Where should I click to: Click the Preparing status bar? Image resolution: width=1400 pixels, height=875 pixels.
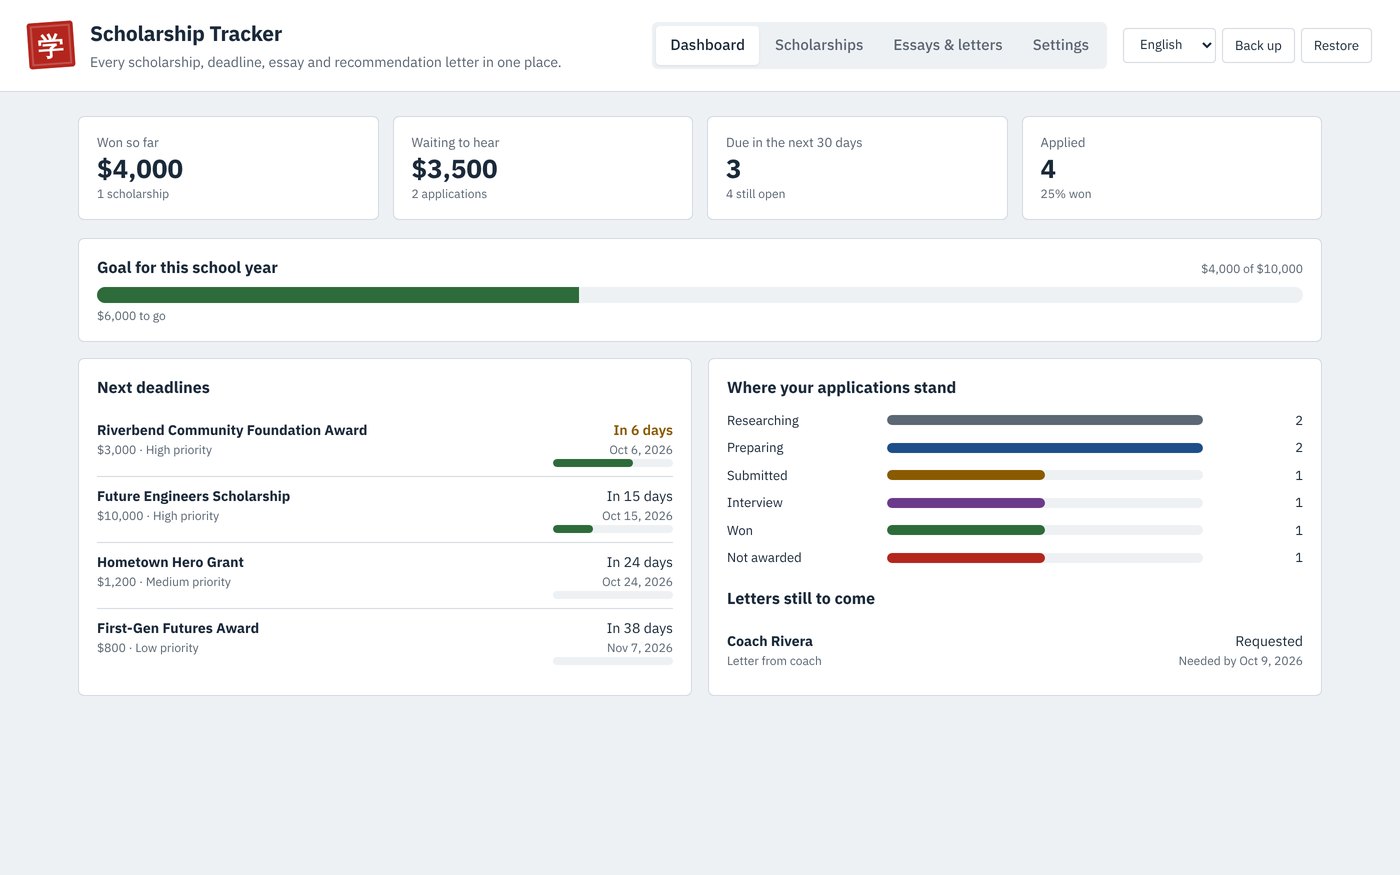point(1045,448)
